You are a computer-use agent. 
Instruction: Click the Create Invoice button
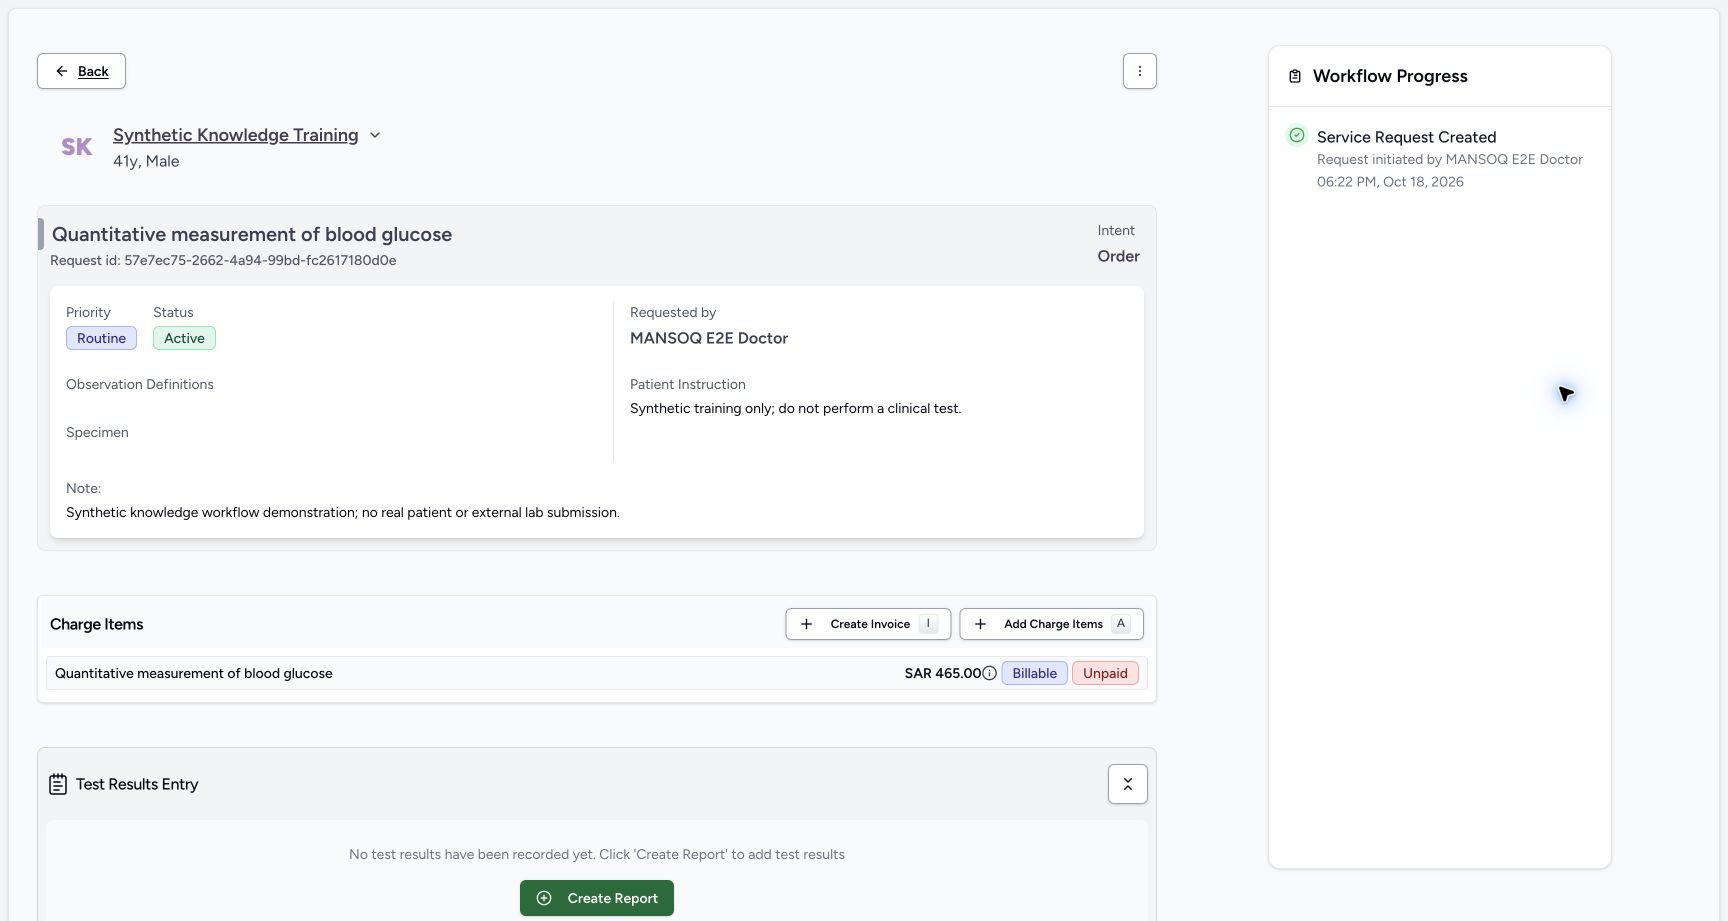868,624
